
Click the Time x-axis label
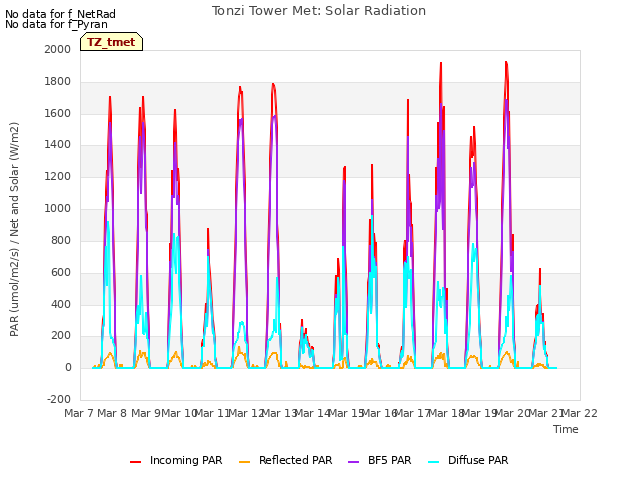566,429
